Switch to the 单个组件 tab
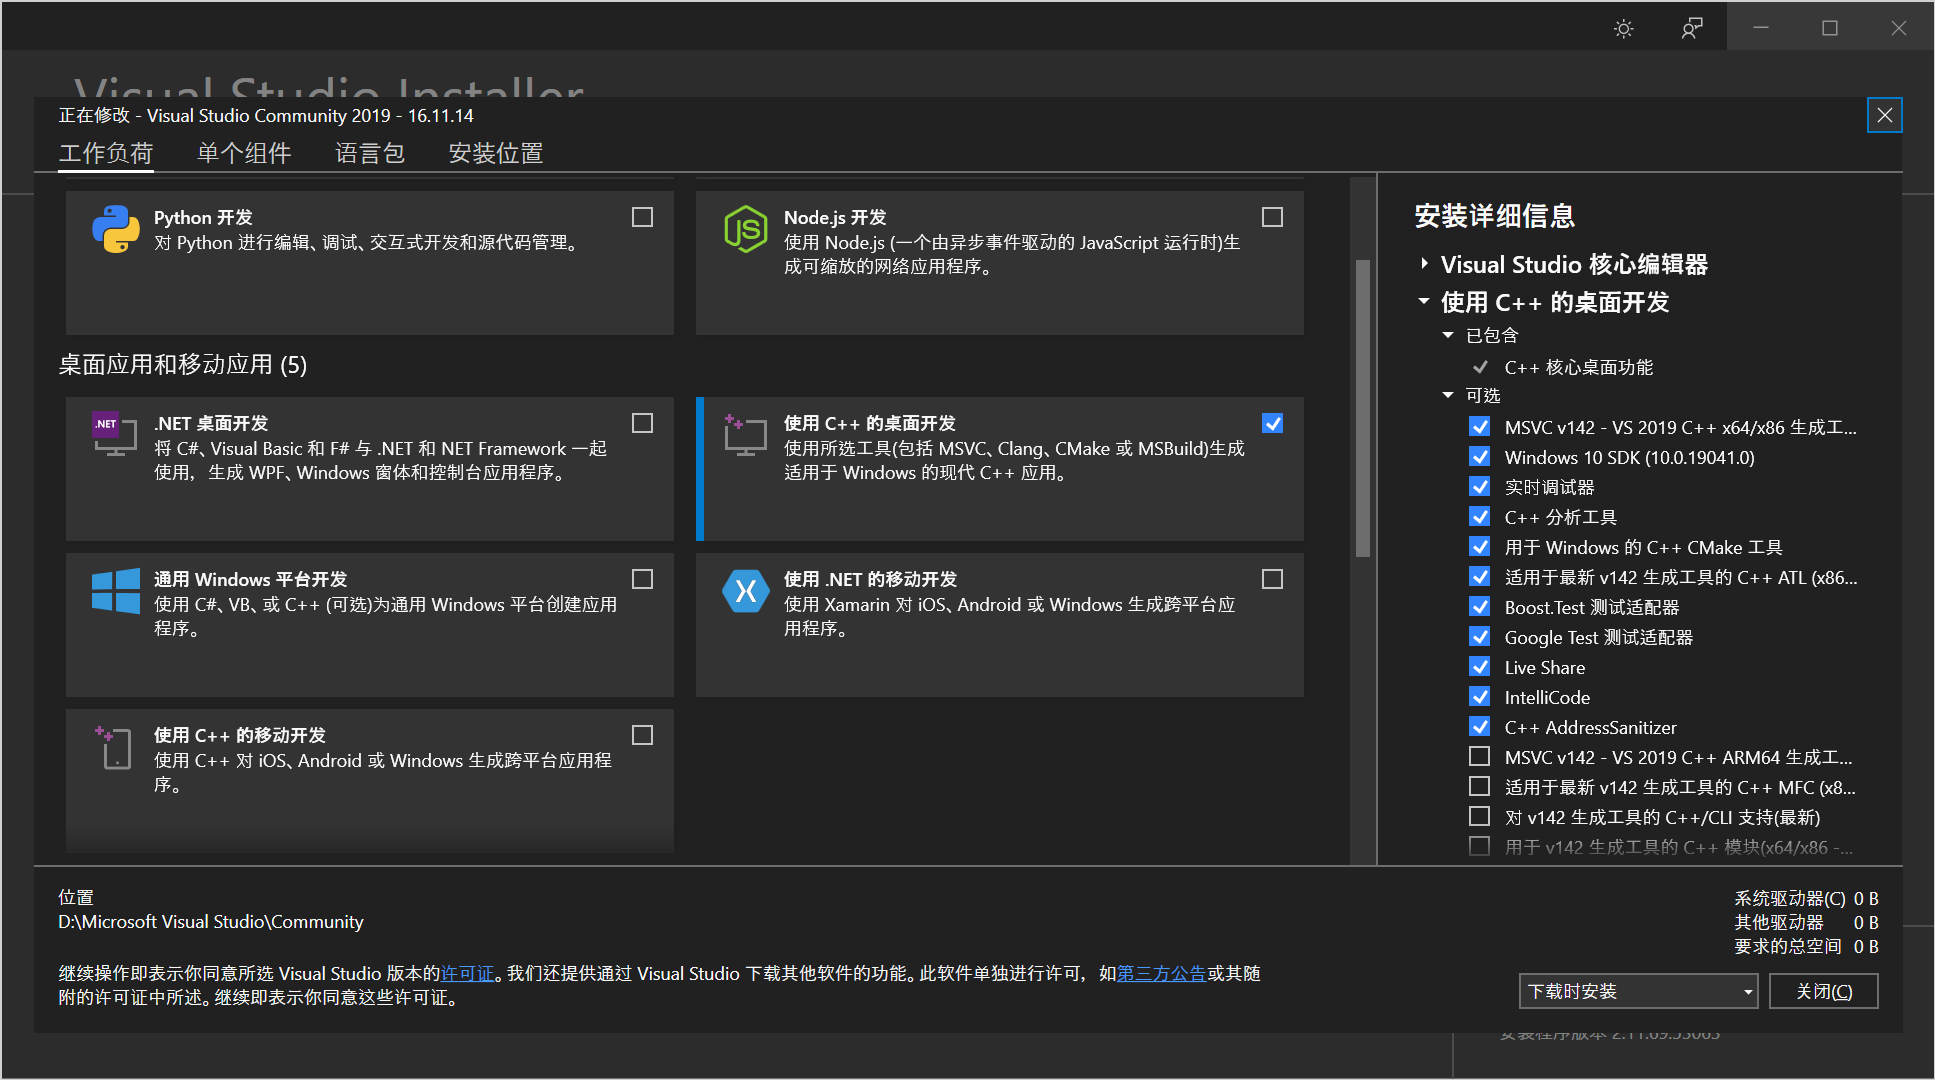Screen dimensions: 1935x1080 (x=244, y=153)
